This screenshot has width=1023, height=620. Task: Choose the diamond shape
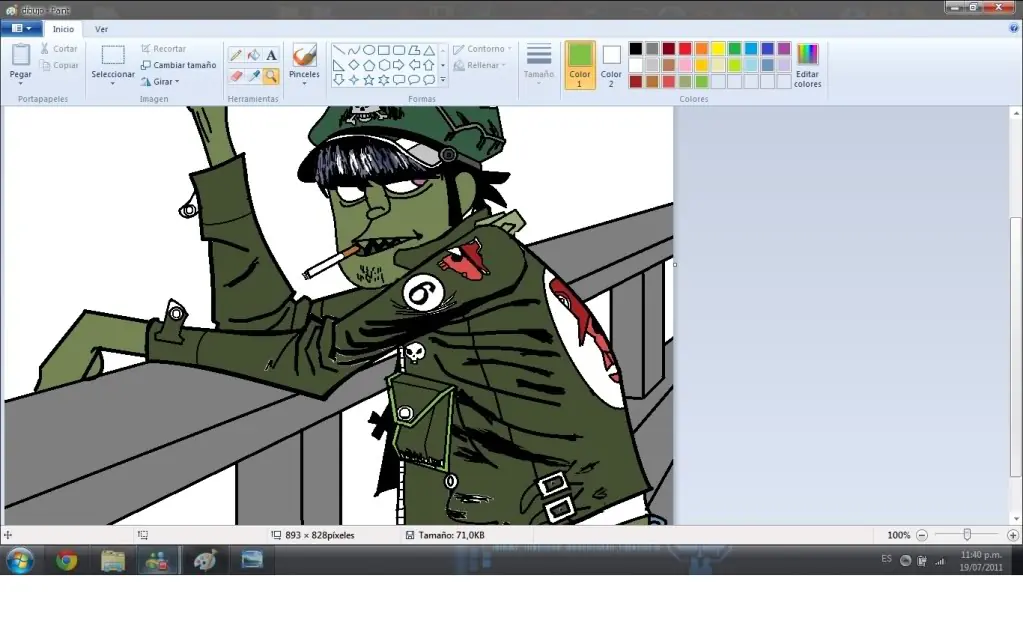tap(354, 65)
